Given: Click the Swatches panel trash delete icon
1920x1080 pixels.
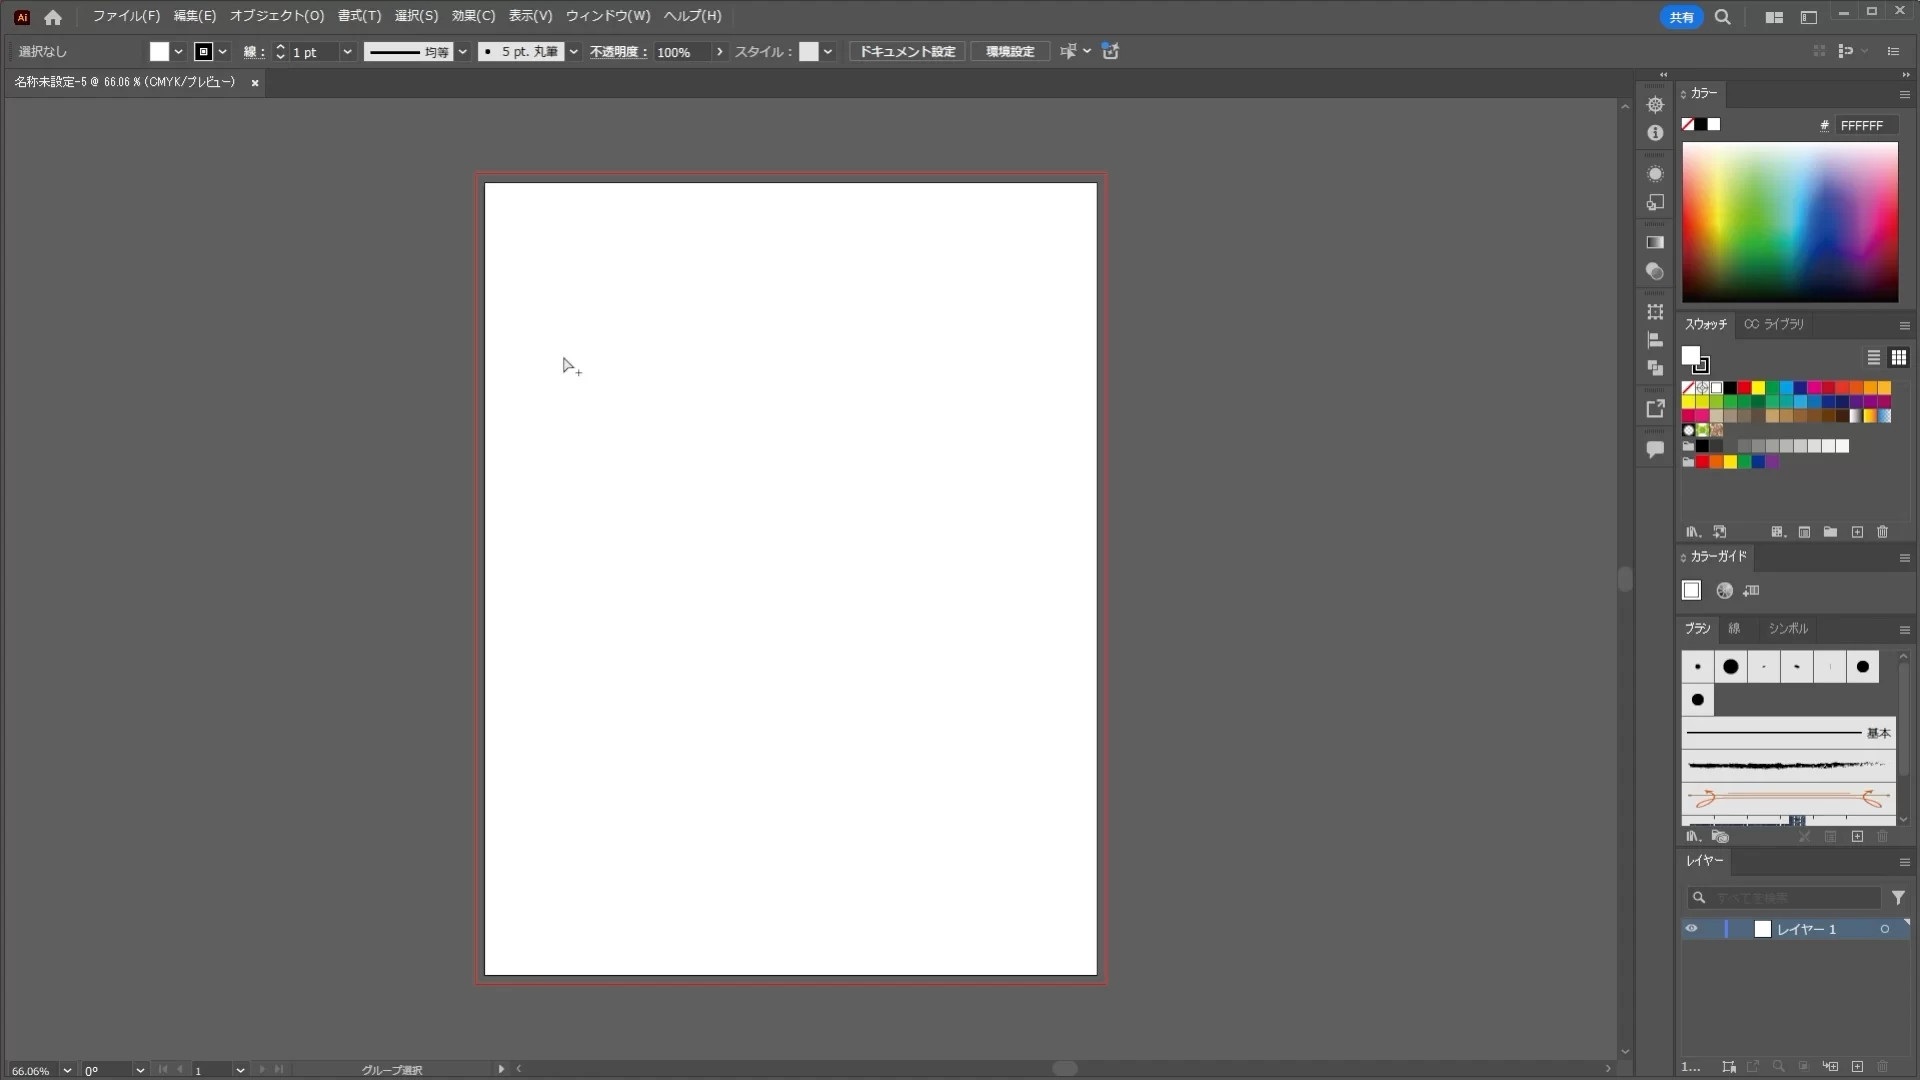Looking at the screenshot, I should click(x=1883, y=532).
